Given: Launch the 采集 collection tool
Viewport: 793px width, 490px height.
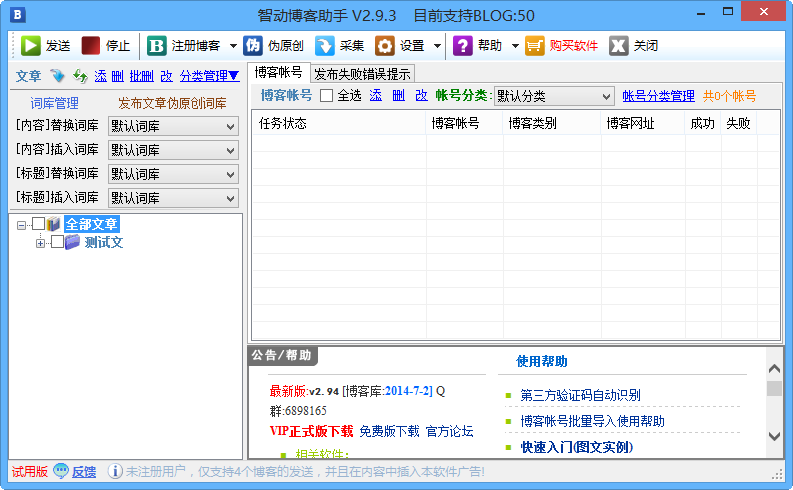Looking at the screenshot, I should point(325,46).
